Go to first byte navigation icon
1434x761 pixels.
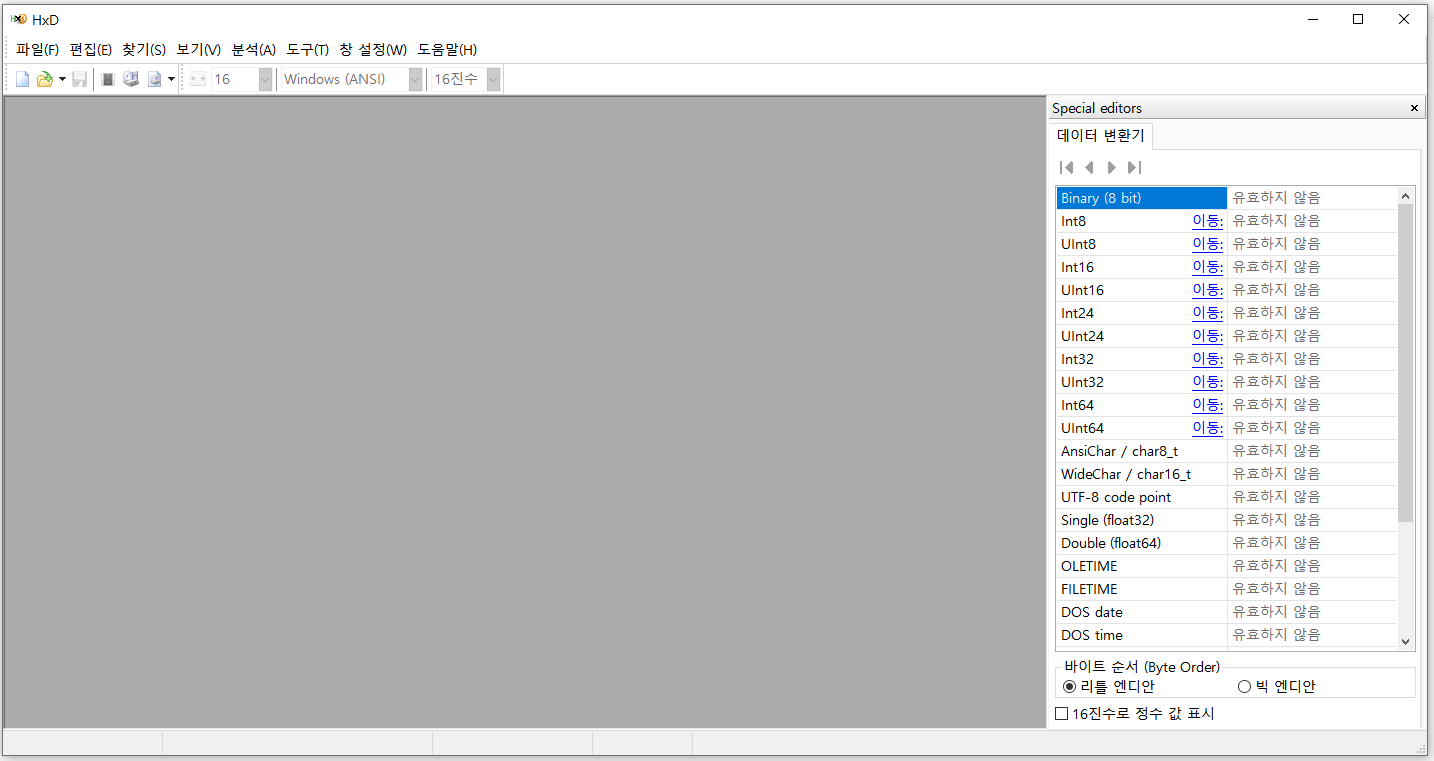(x=1066, y=168)
